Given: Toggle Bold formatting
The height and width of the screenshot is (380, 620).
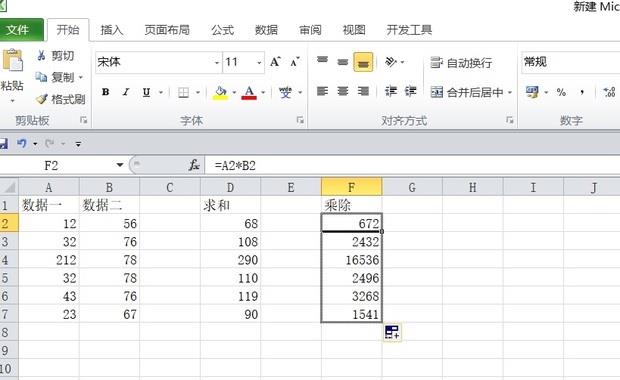Looking at the screenshot, I should click(x=106, y=92).
